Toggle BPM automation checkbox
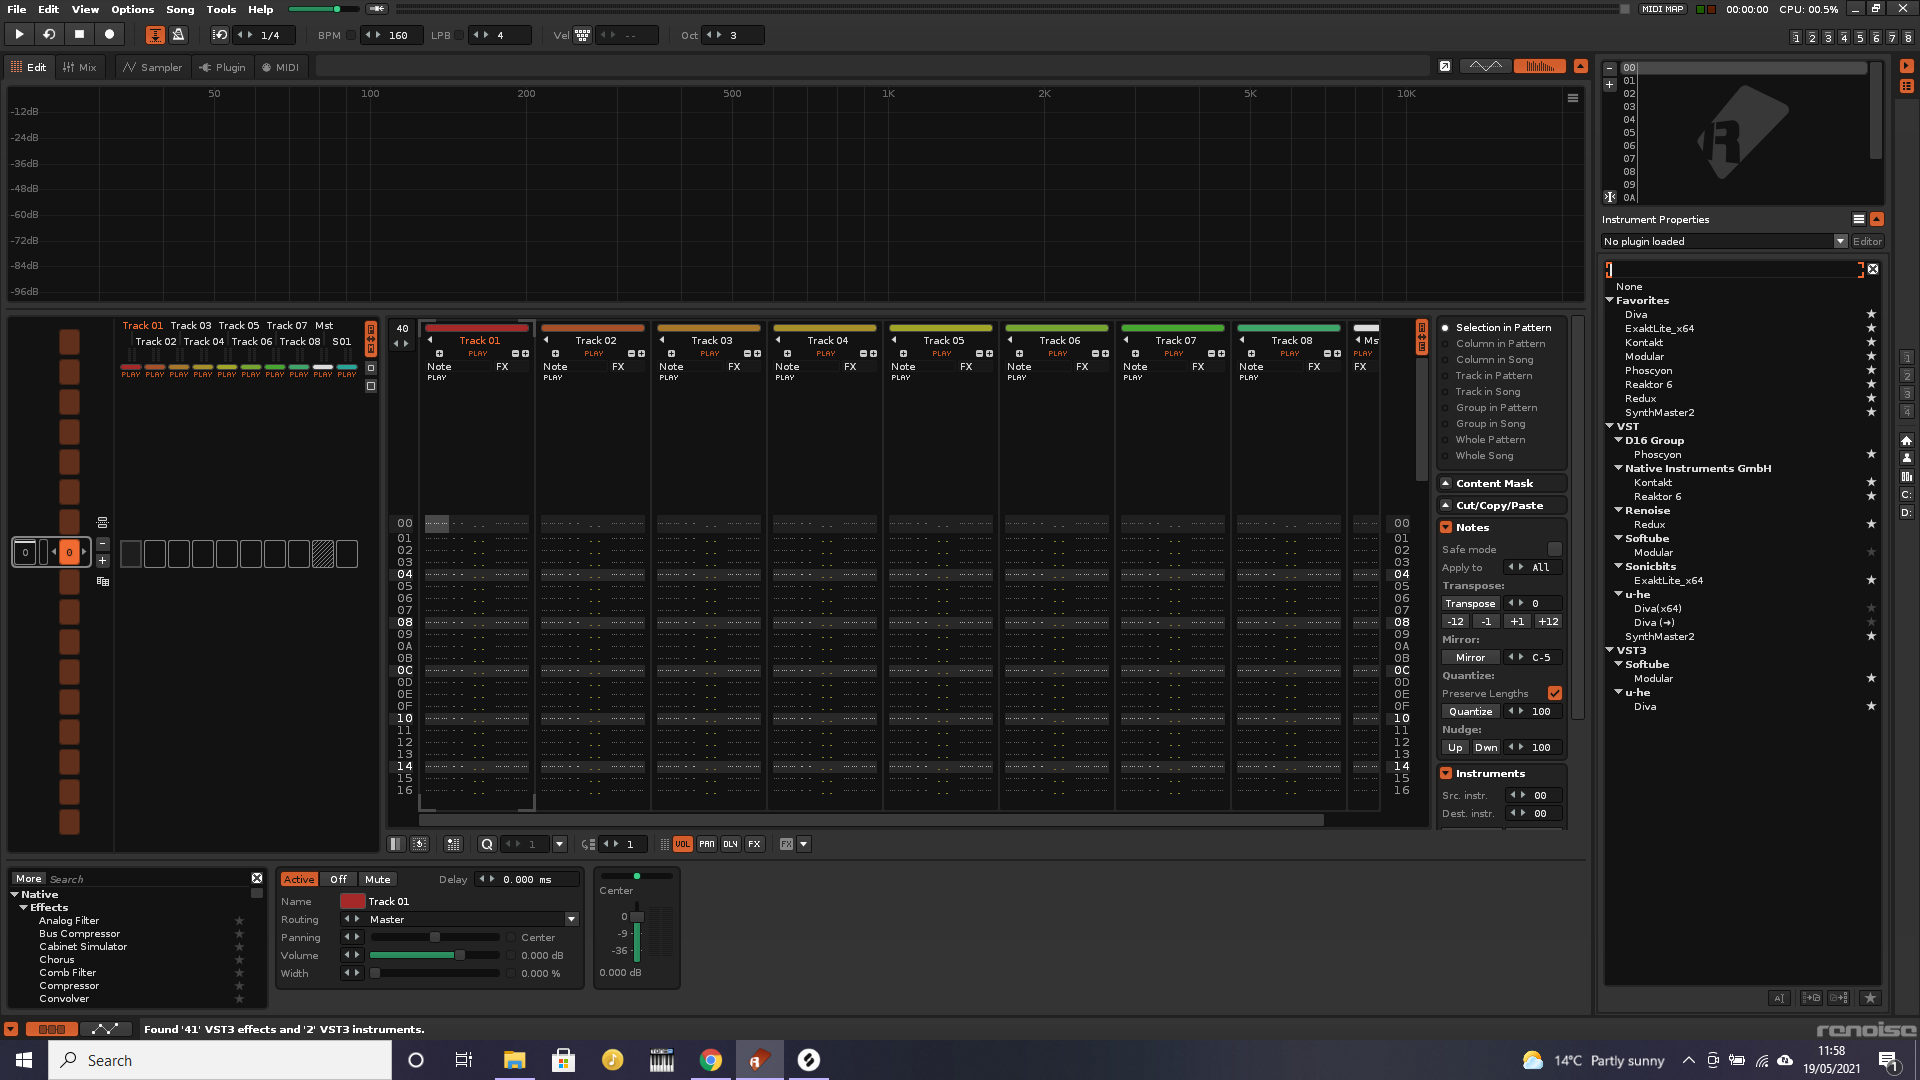 [x=351, y=35]
